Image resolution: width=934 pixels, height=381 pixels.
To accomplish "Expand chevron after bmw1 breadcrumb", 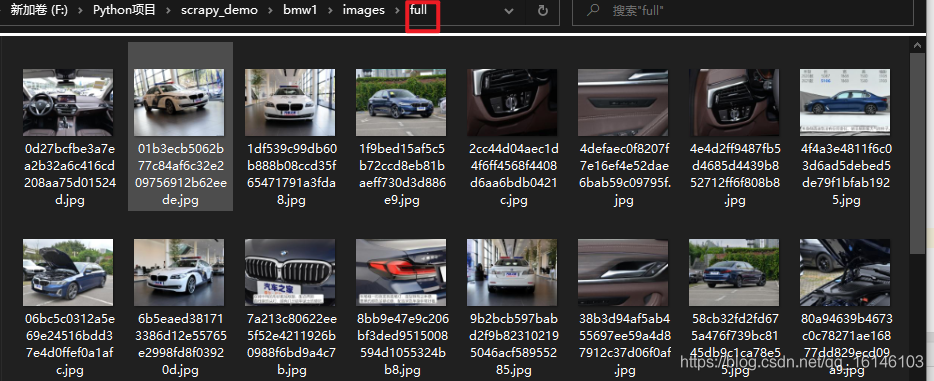I will (x=330, y=11).
